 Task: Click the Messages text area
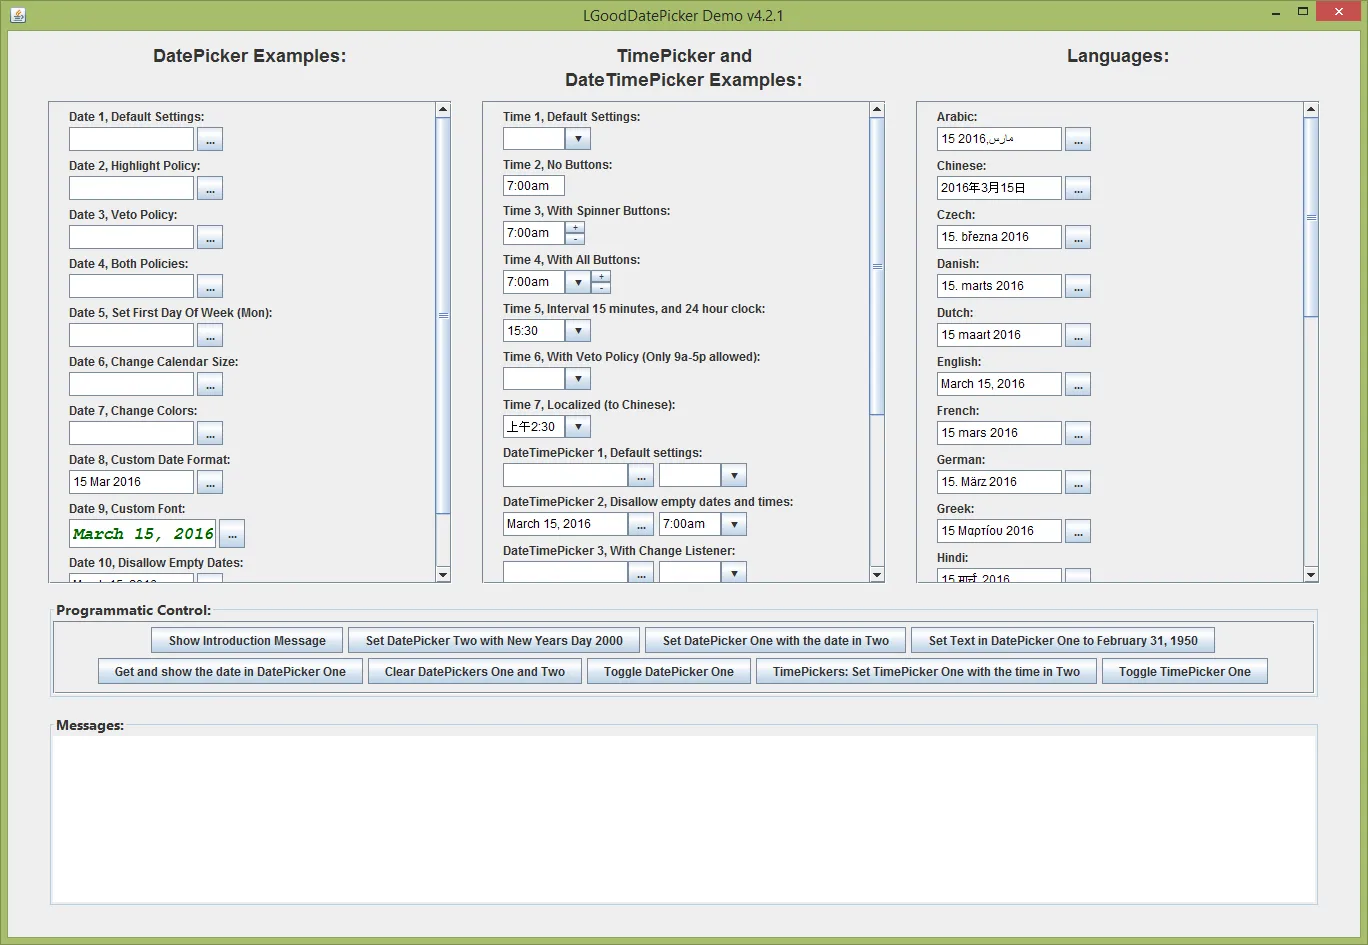pos(684,819)
